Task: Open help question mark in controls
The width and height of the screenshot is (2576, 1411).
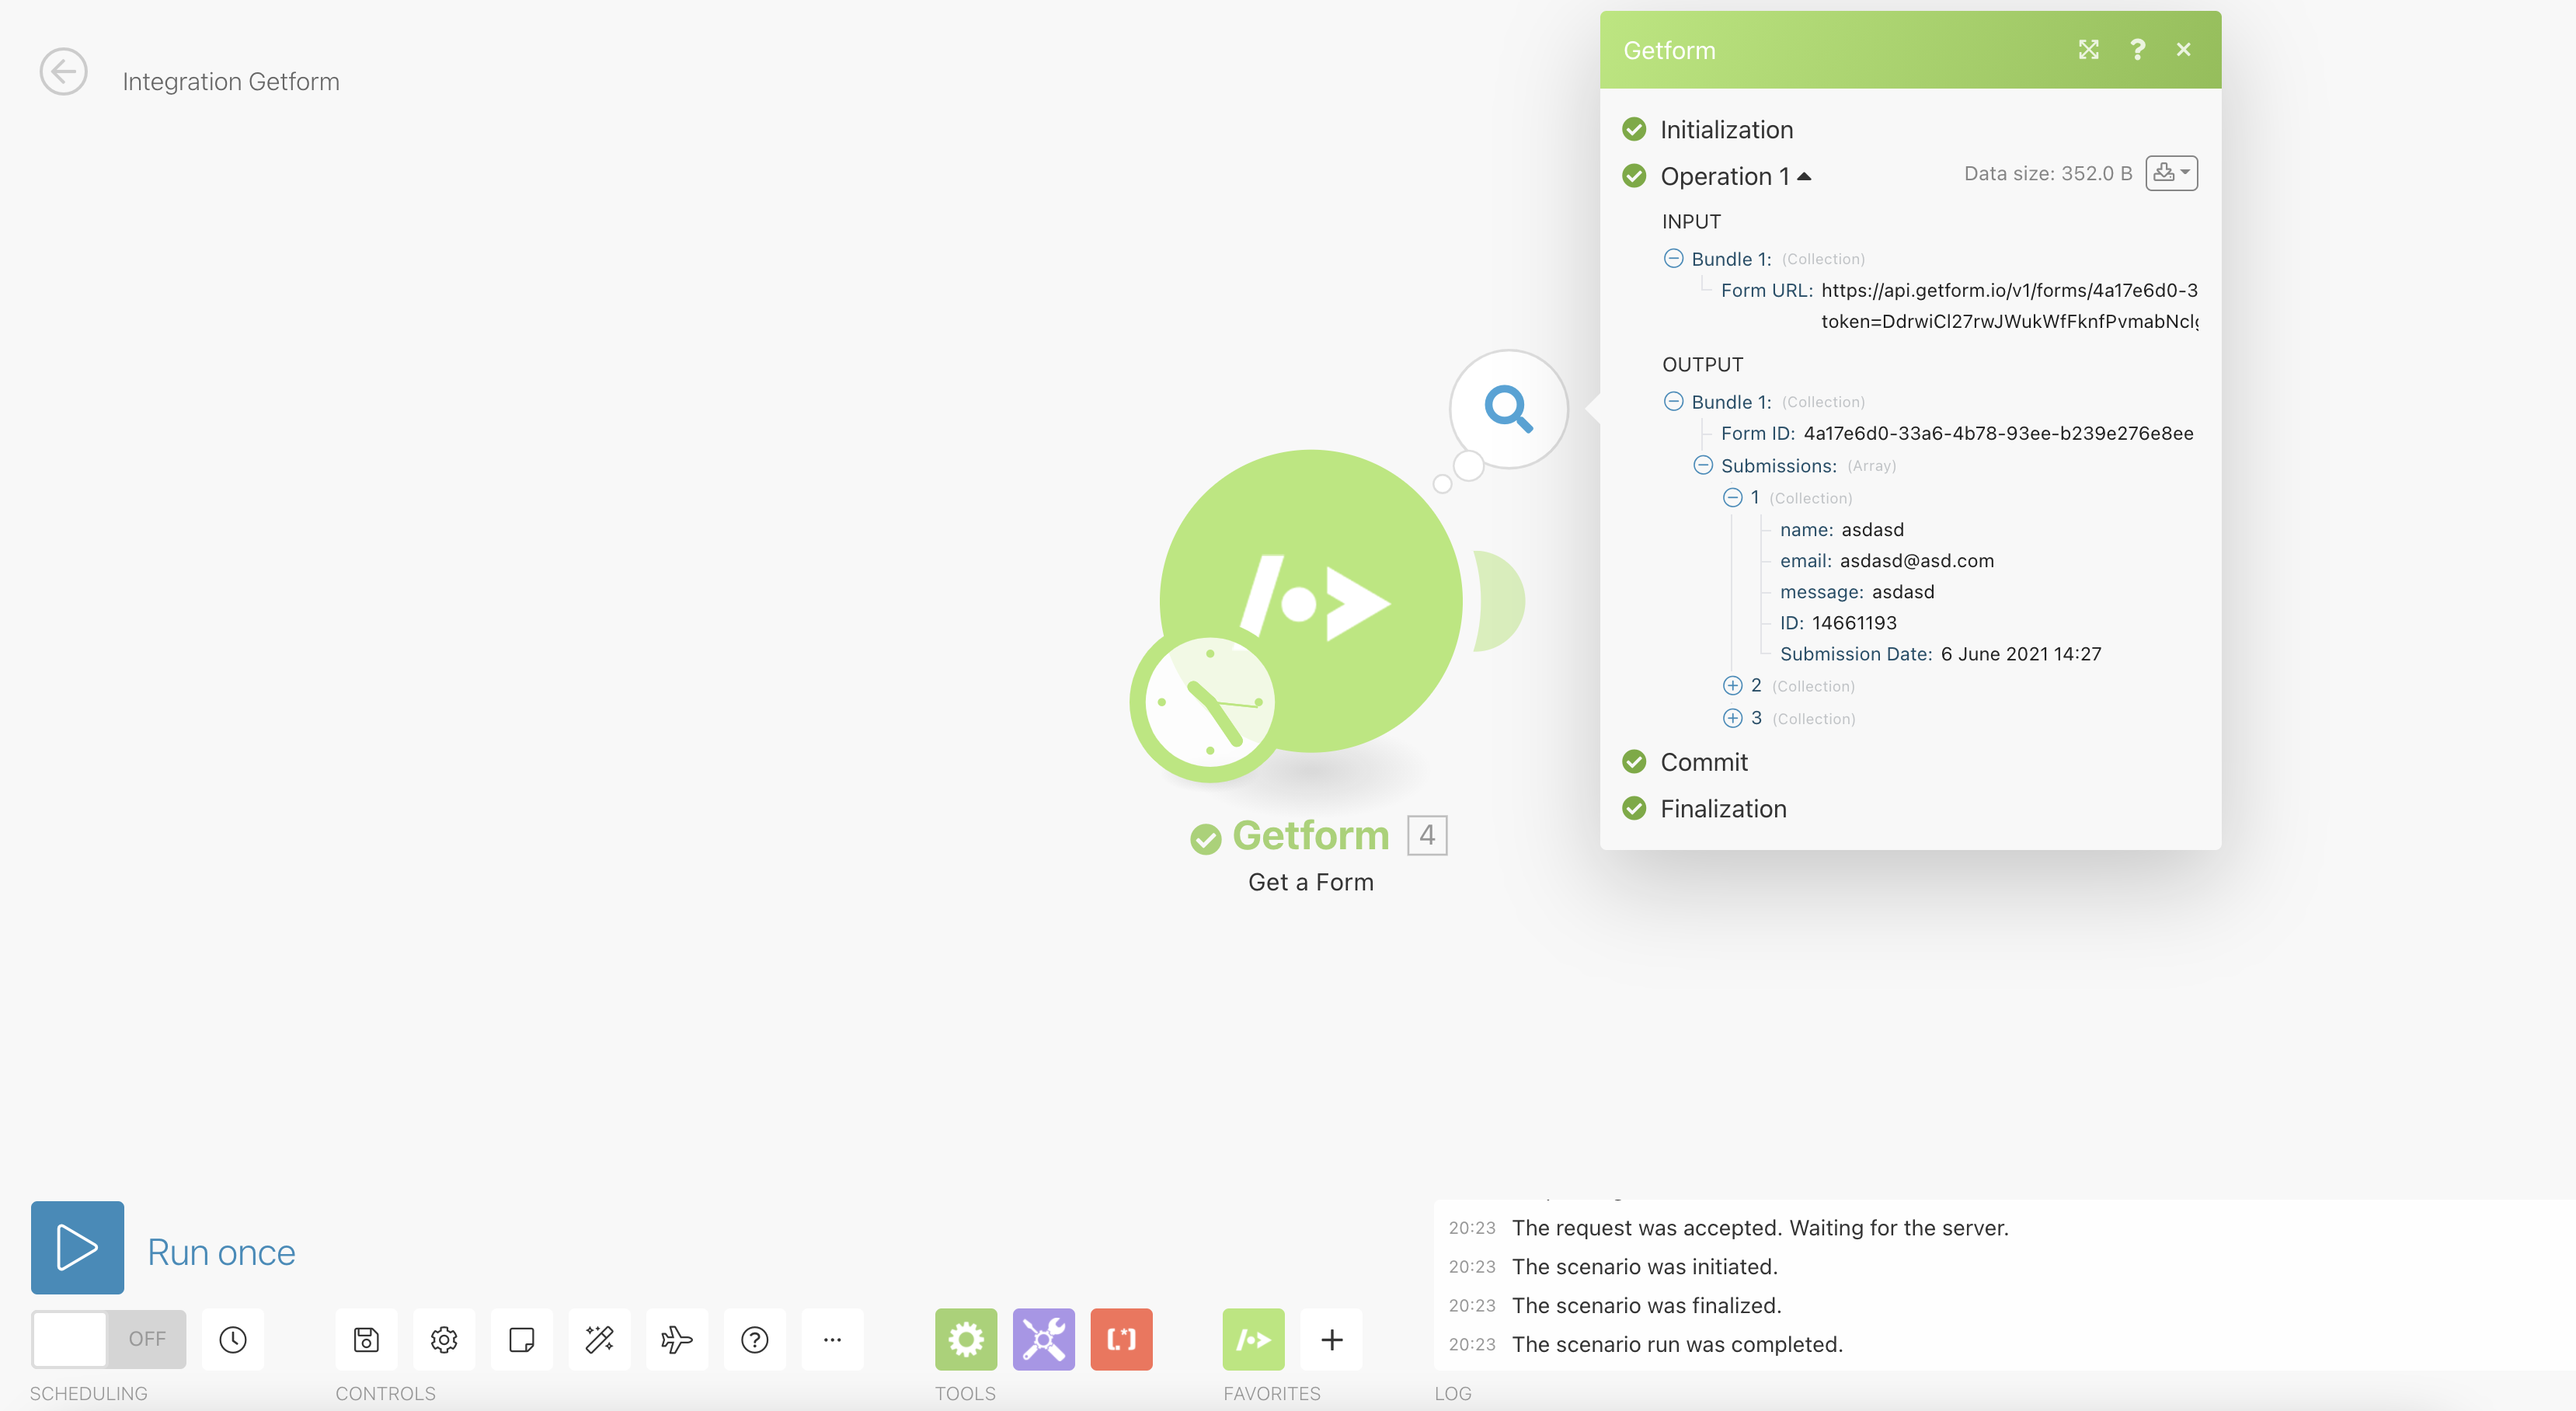Action: (755, 1339)
